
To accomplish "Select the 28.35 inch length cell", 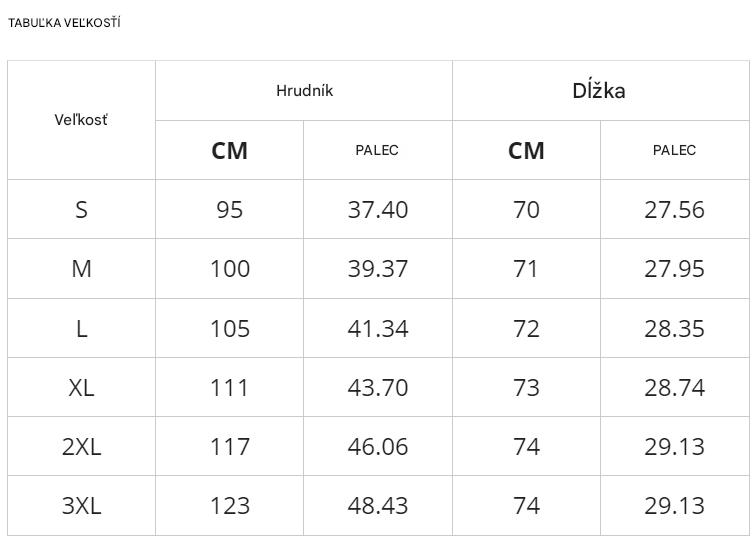I will coord(674,329).
